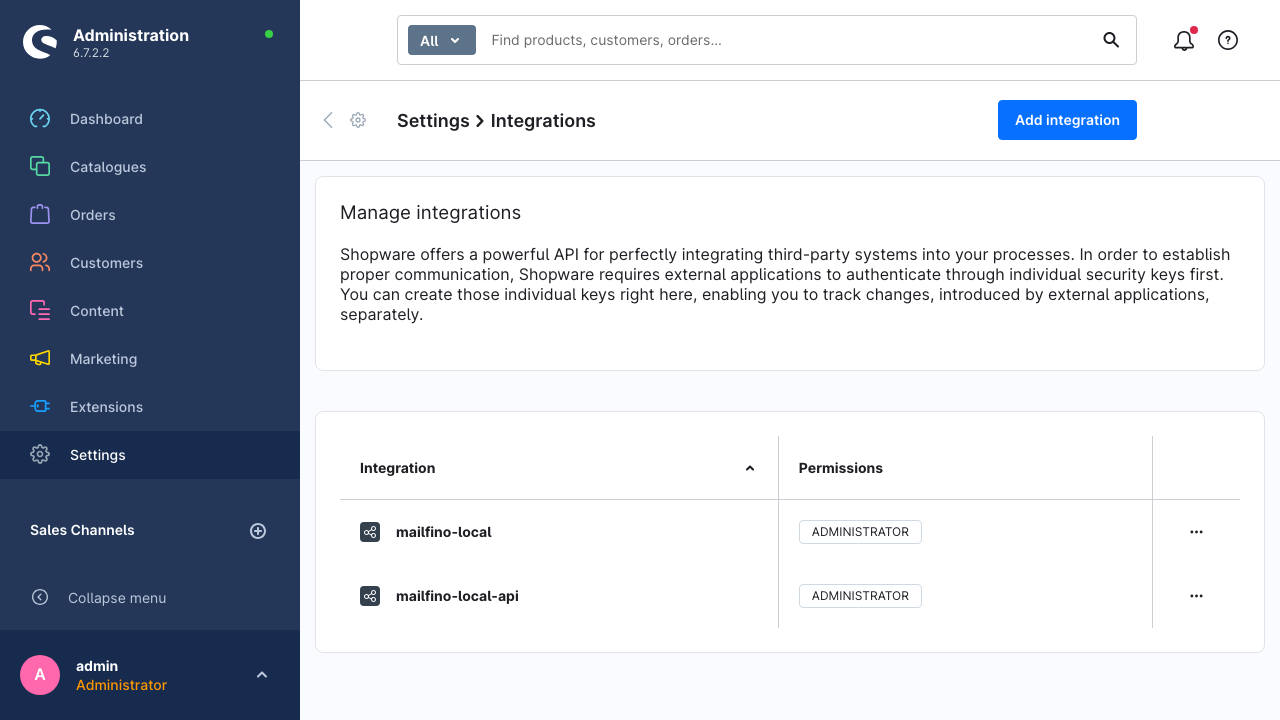This screenshot has height=720, width=1280.
Task: Click the collapse menu arrow icon
Action: pos(40,597)
